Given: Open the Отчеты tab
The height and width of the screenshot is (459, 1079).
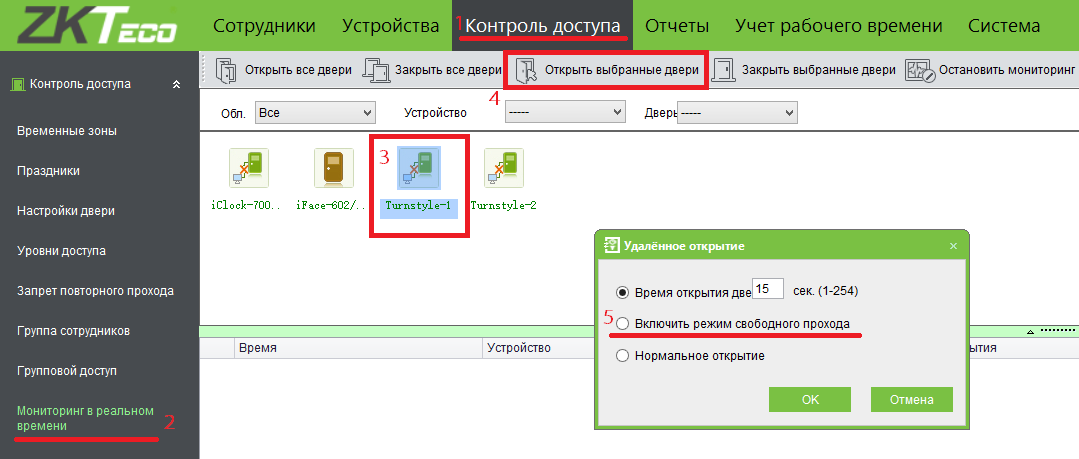Looking at the screenshot, I should tap(677, 26).
